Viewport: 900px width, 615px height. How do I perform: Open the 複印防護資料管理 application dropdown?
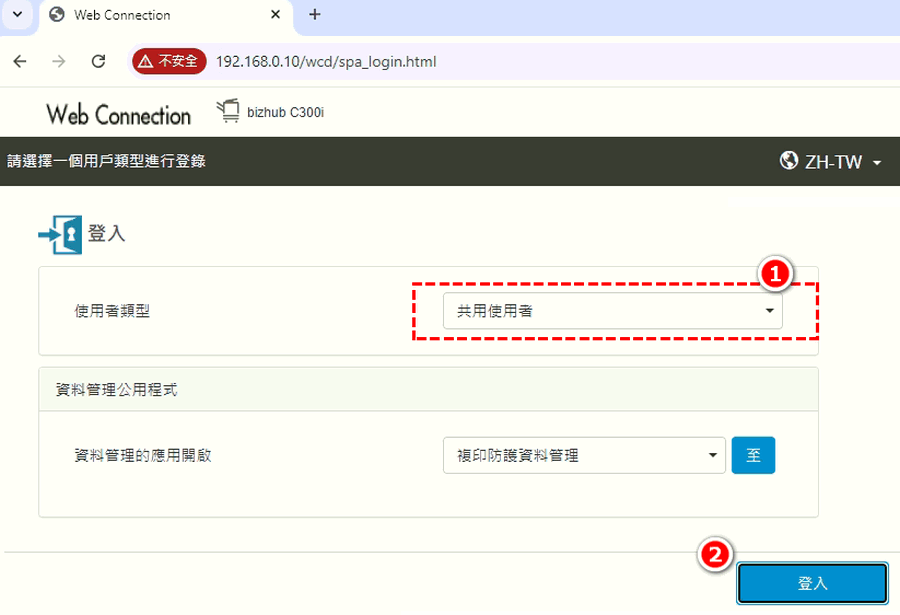pos(584,455)
